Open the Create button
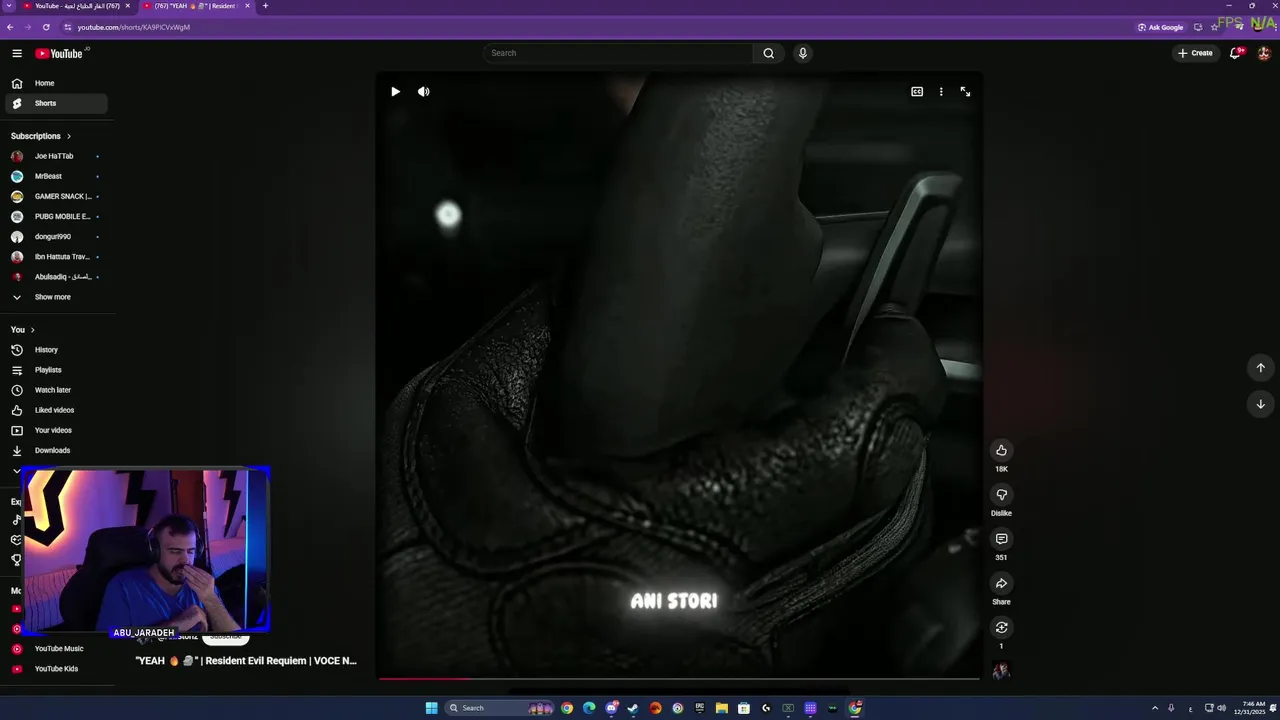This screenshot has height=720, width=1280. [1195, 53]
